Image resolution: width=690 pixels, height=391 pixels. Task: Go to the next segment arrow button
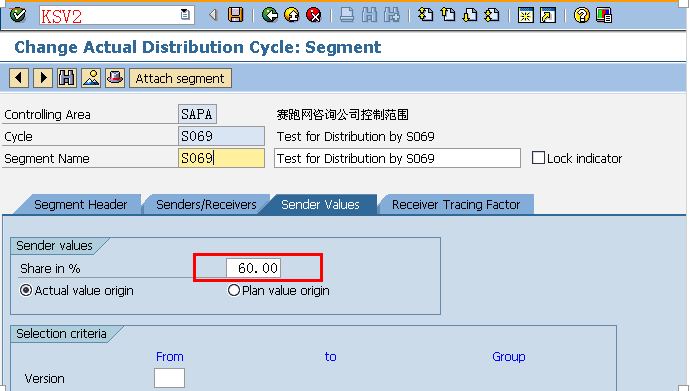43,78
